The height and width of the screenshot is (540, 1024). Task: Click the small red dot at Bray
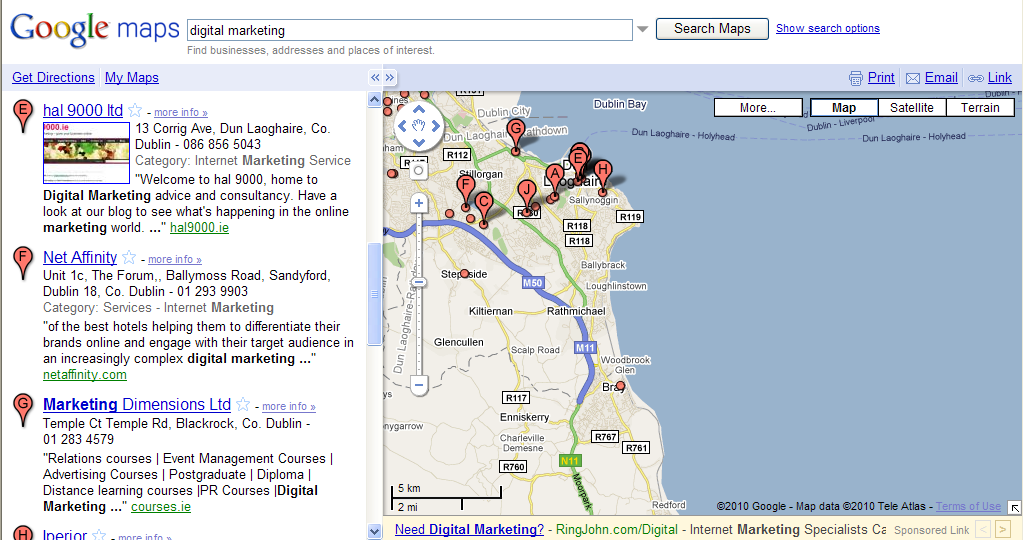click(620, 386)
